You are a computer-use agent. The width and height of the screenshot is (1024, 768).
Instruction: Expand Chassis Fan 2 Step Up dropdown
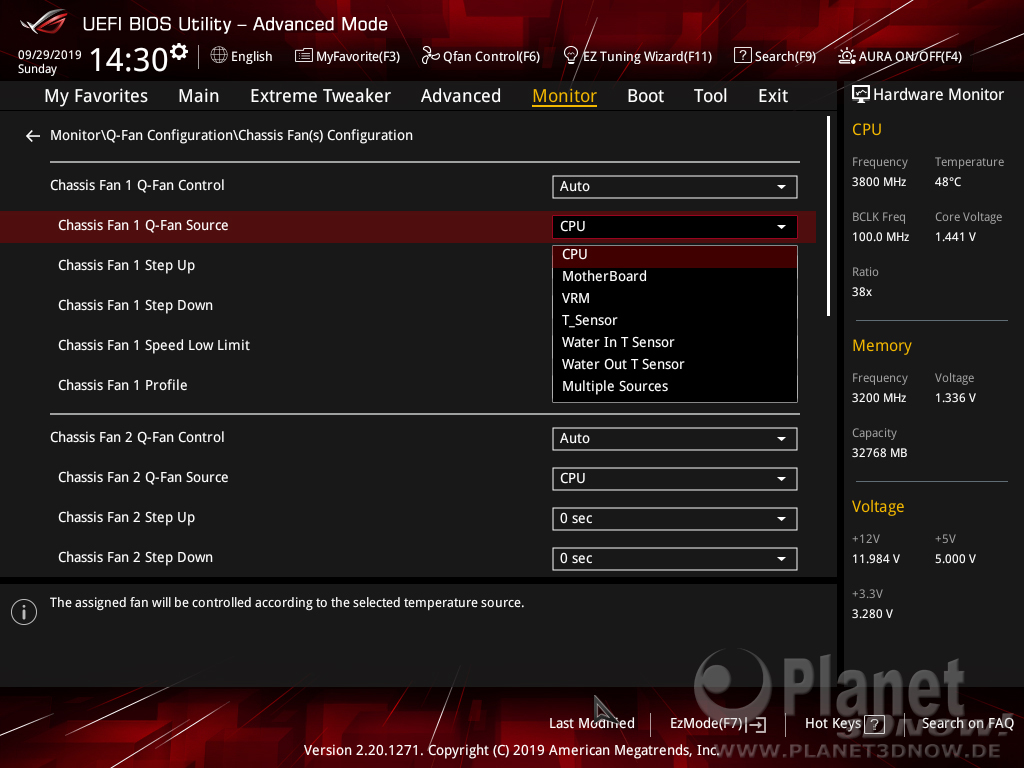pos(675,519)
